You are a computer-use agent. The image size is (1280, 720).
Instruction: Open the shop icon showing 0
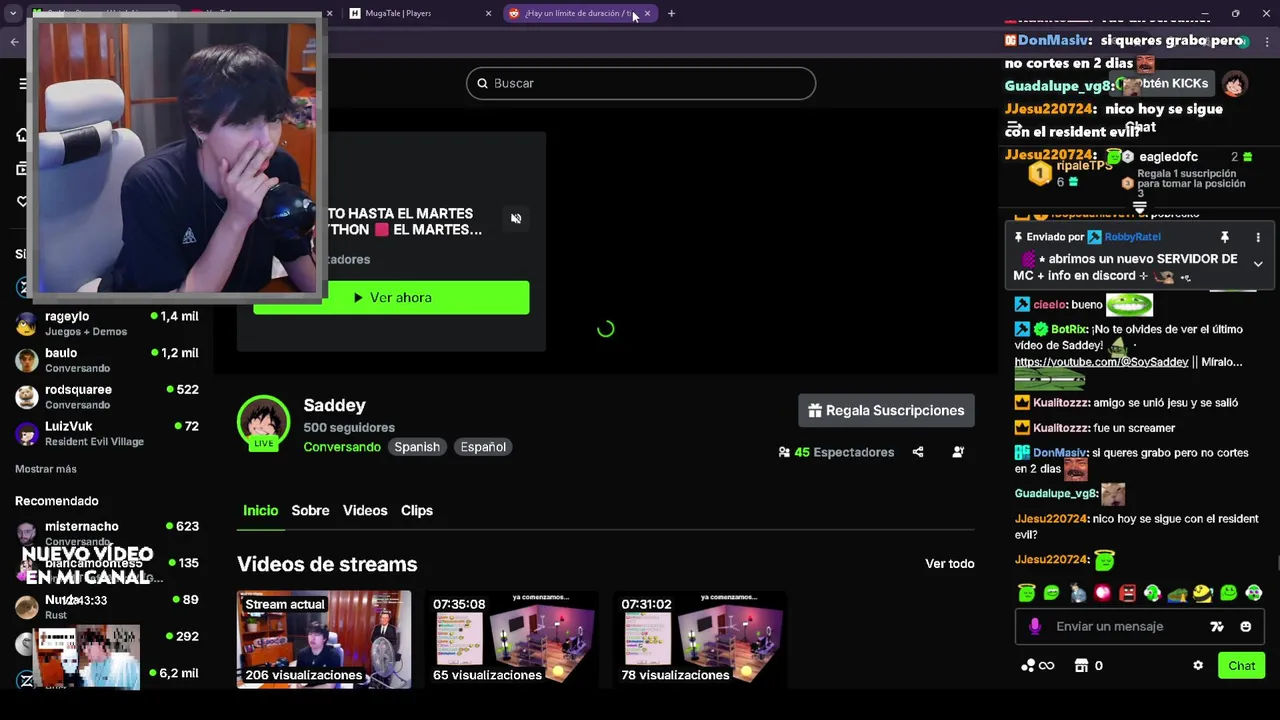point(1088,666)
